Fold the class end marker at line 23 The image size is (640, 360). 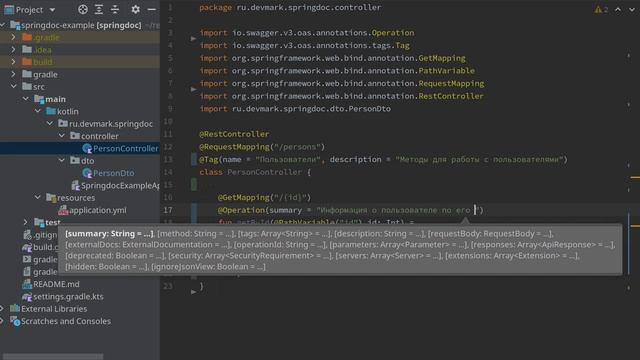[193, 292]
